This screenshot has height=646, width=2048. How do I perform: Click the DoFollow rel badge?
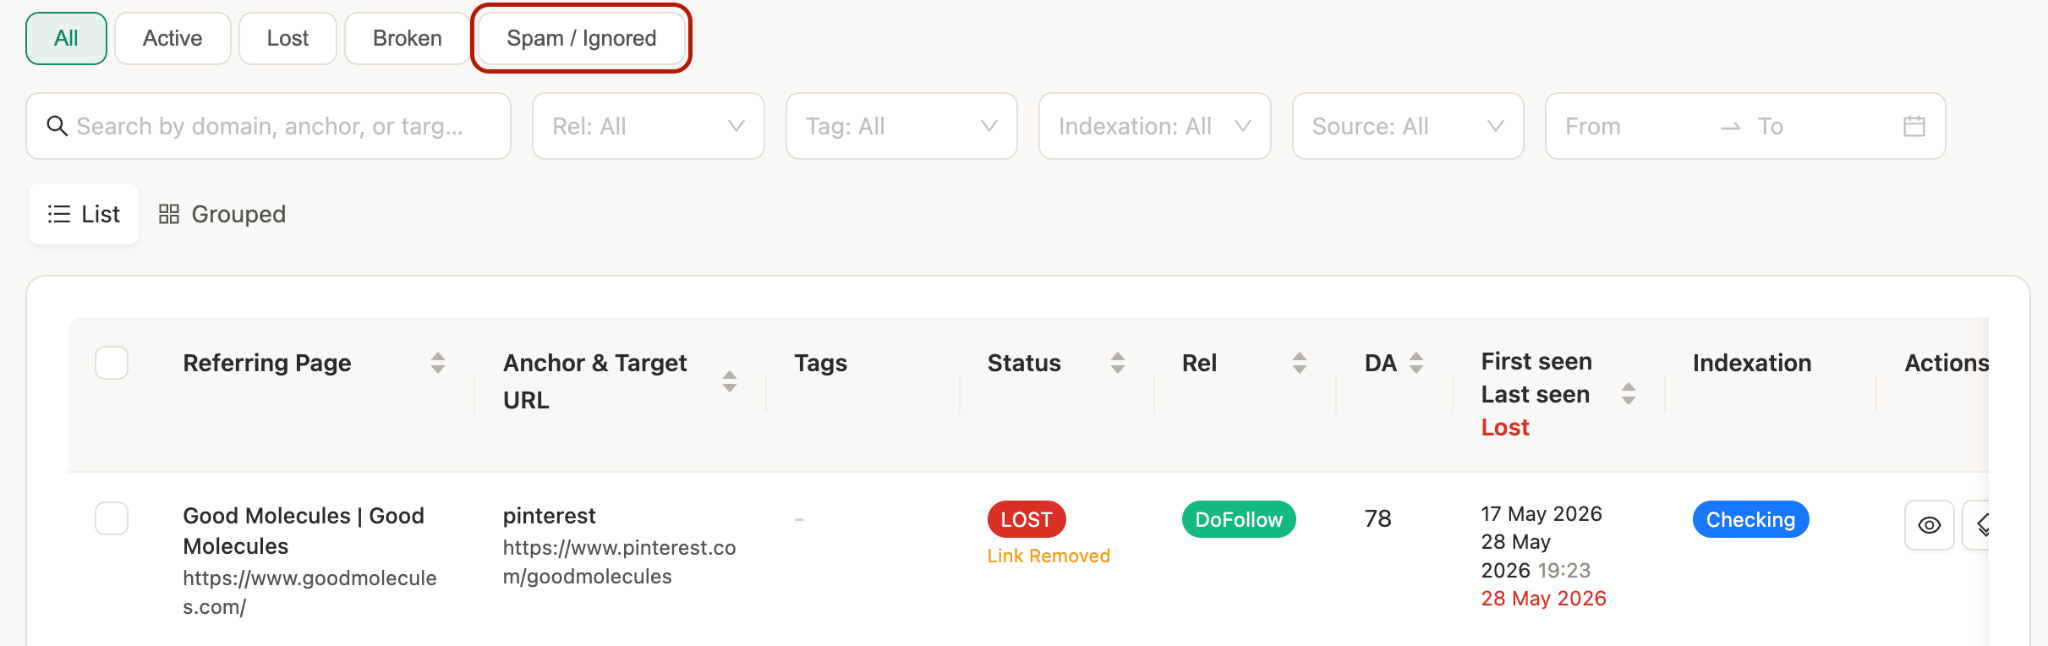click(x=1239, y=519)
